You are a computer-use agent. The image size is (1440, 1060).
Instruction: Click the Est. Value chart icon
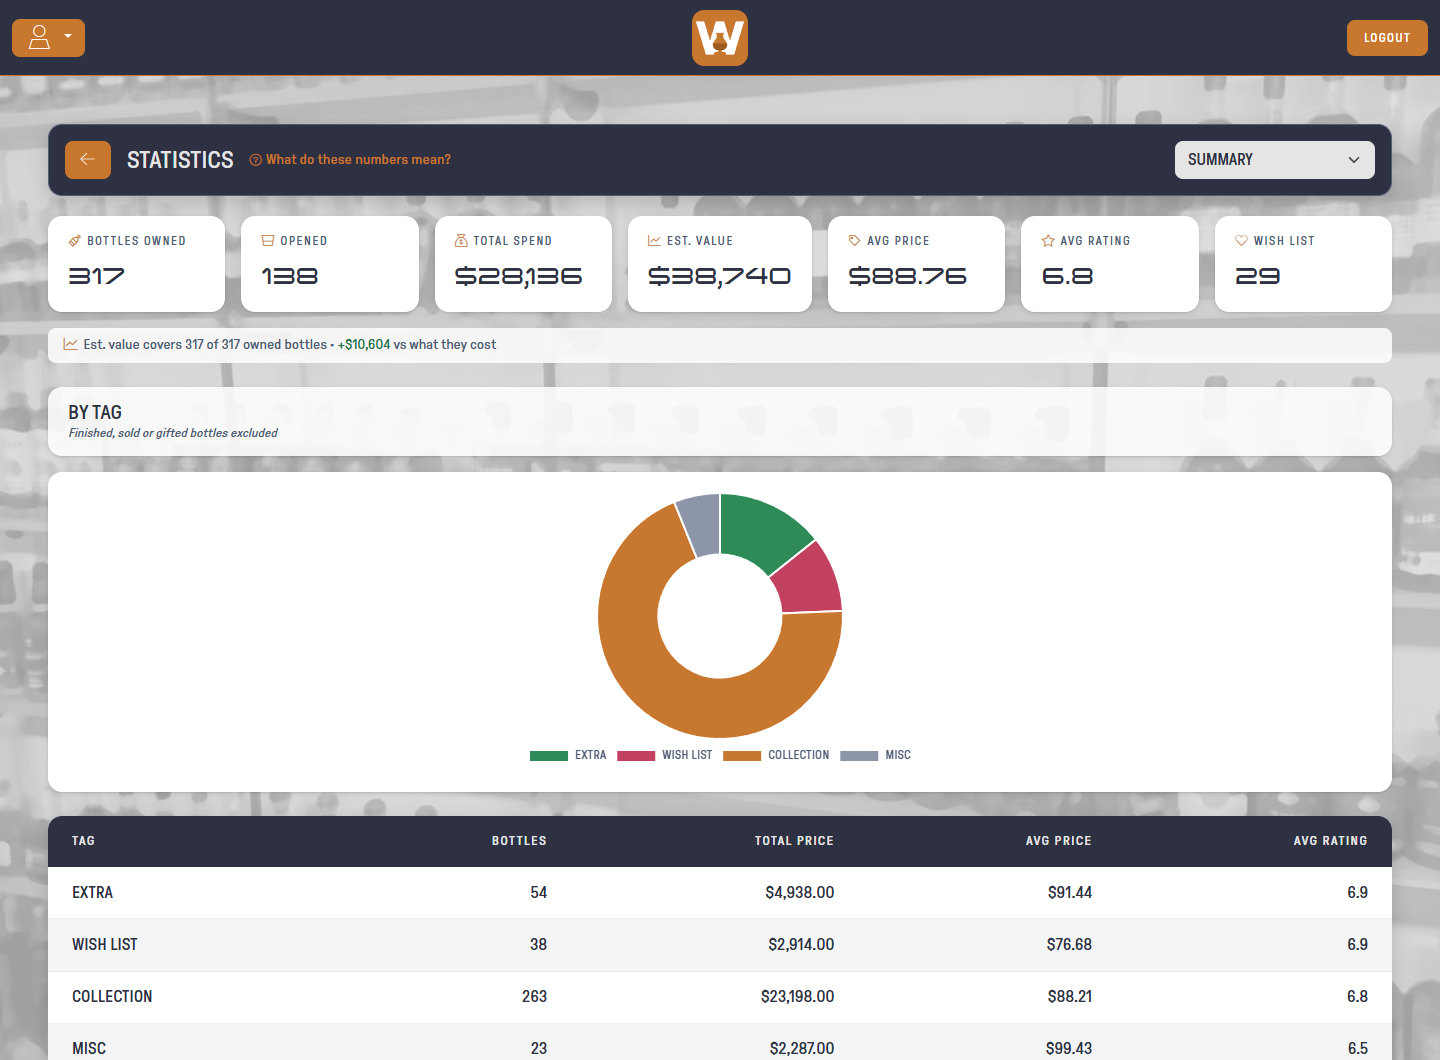click(654, 241)
